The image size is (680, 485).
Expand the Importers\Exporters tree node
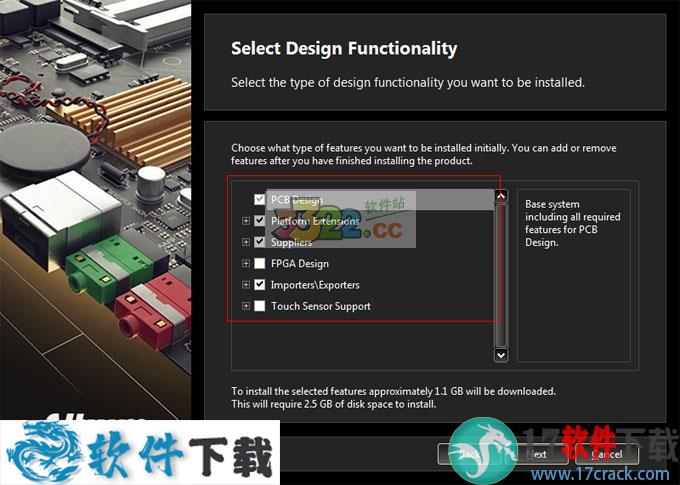point(246,285)
